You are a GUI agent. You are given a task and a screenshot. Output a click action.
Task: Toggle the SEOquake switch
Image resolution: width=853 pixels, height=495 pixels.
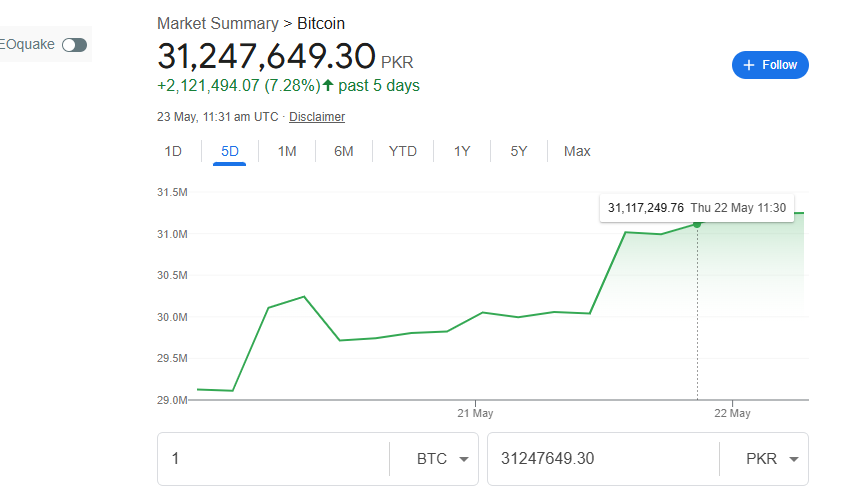pyautogui.click(x=74, y=45)
